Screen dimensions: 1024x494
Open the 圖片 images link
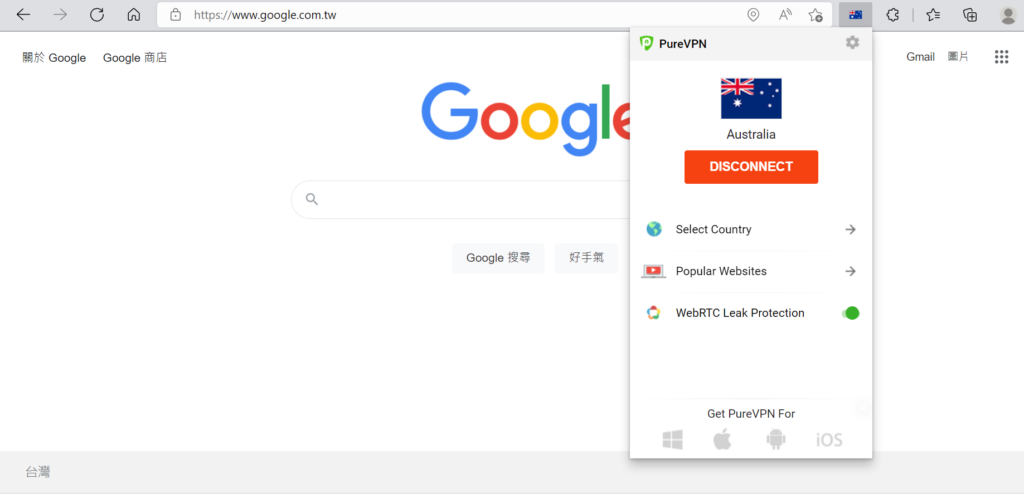click(x=958, y=57)
